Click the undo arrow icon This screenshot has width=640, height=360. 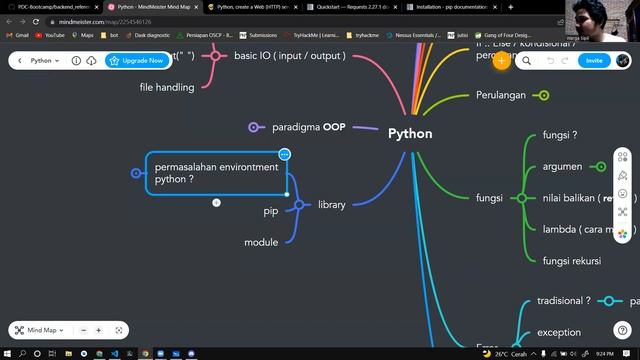550,61
